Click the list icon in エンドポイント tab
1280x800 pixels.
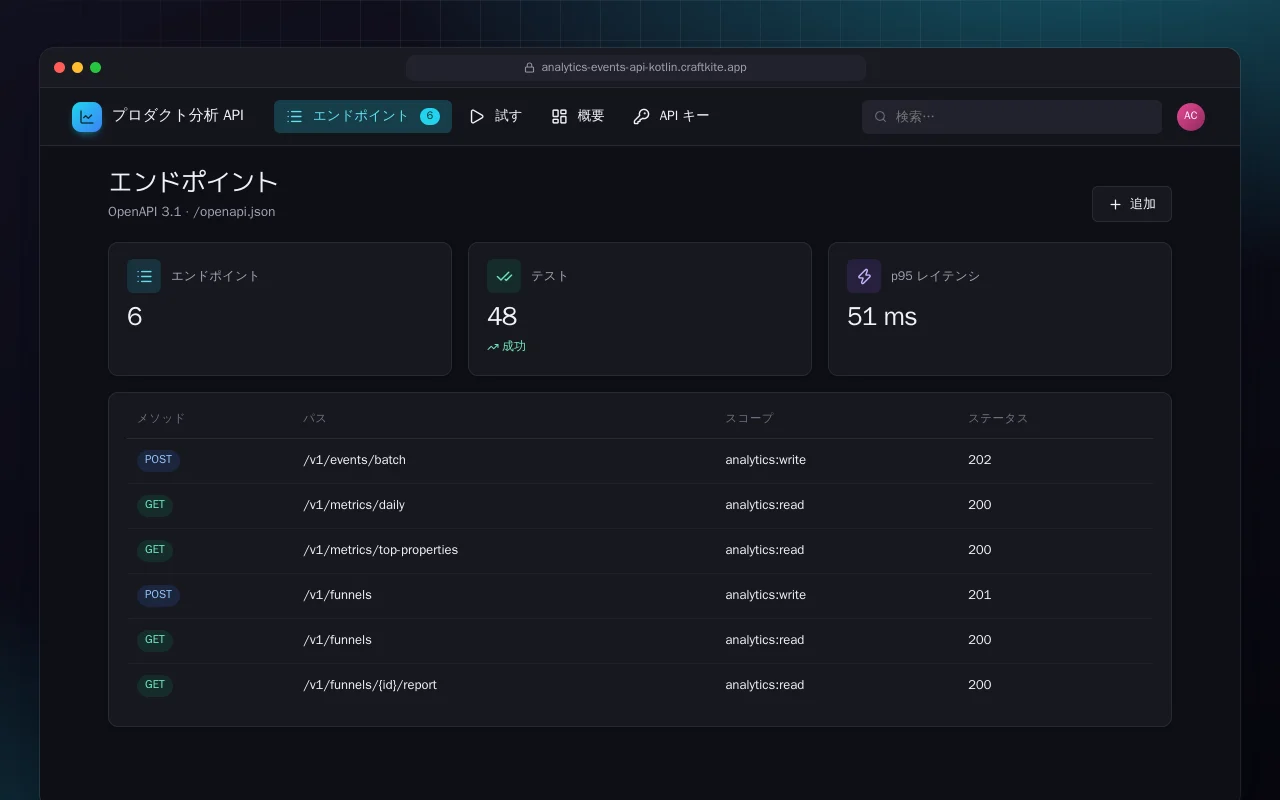coord(294,116)
